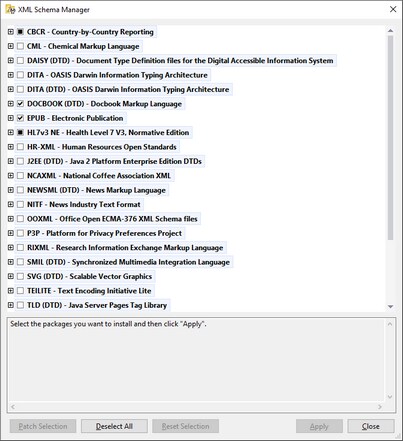Click the scroll up arrow of package list

pos(391,31)
